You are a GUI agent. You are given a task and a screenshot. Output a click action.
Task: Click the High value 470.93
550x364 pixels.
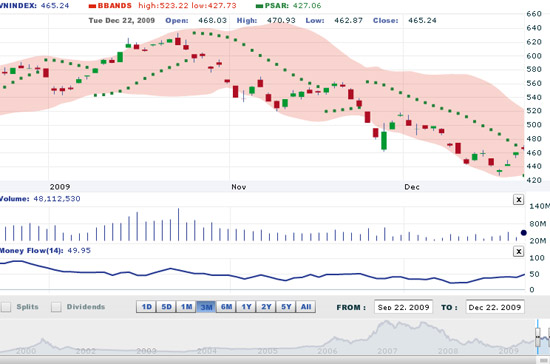281,20
